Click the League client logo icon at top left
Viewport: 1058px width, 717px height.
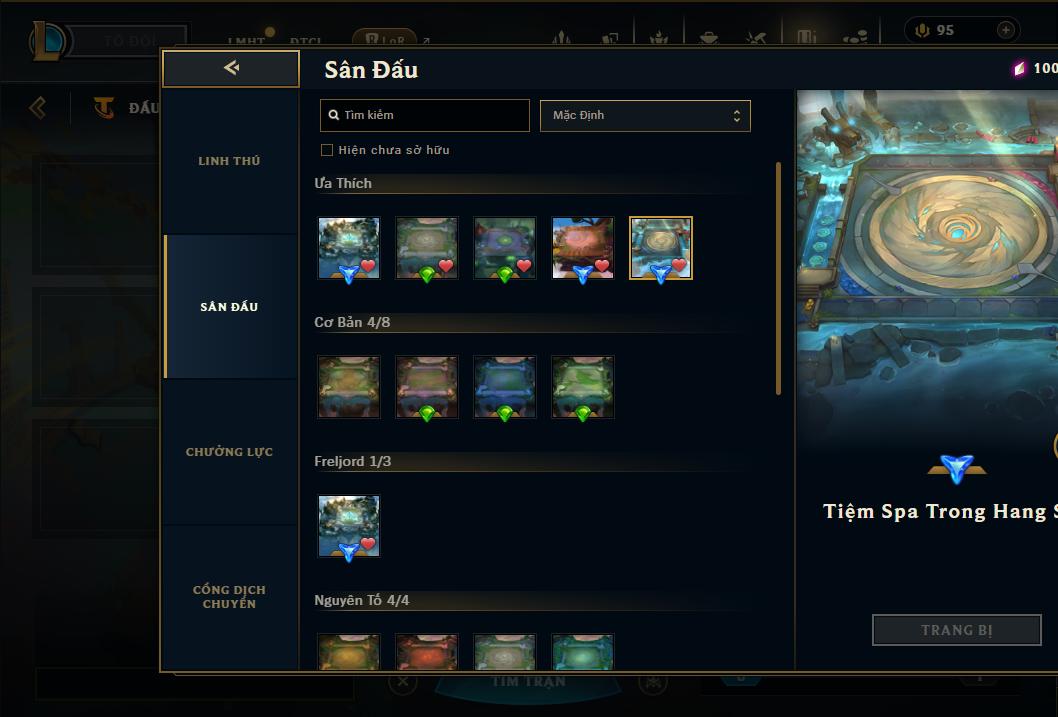[48, 40]
